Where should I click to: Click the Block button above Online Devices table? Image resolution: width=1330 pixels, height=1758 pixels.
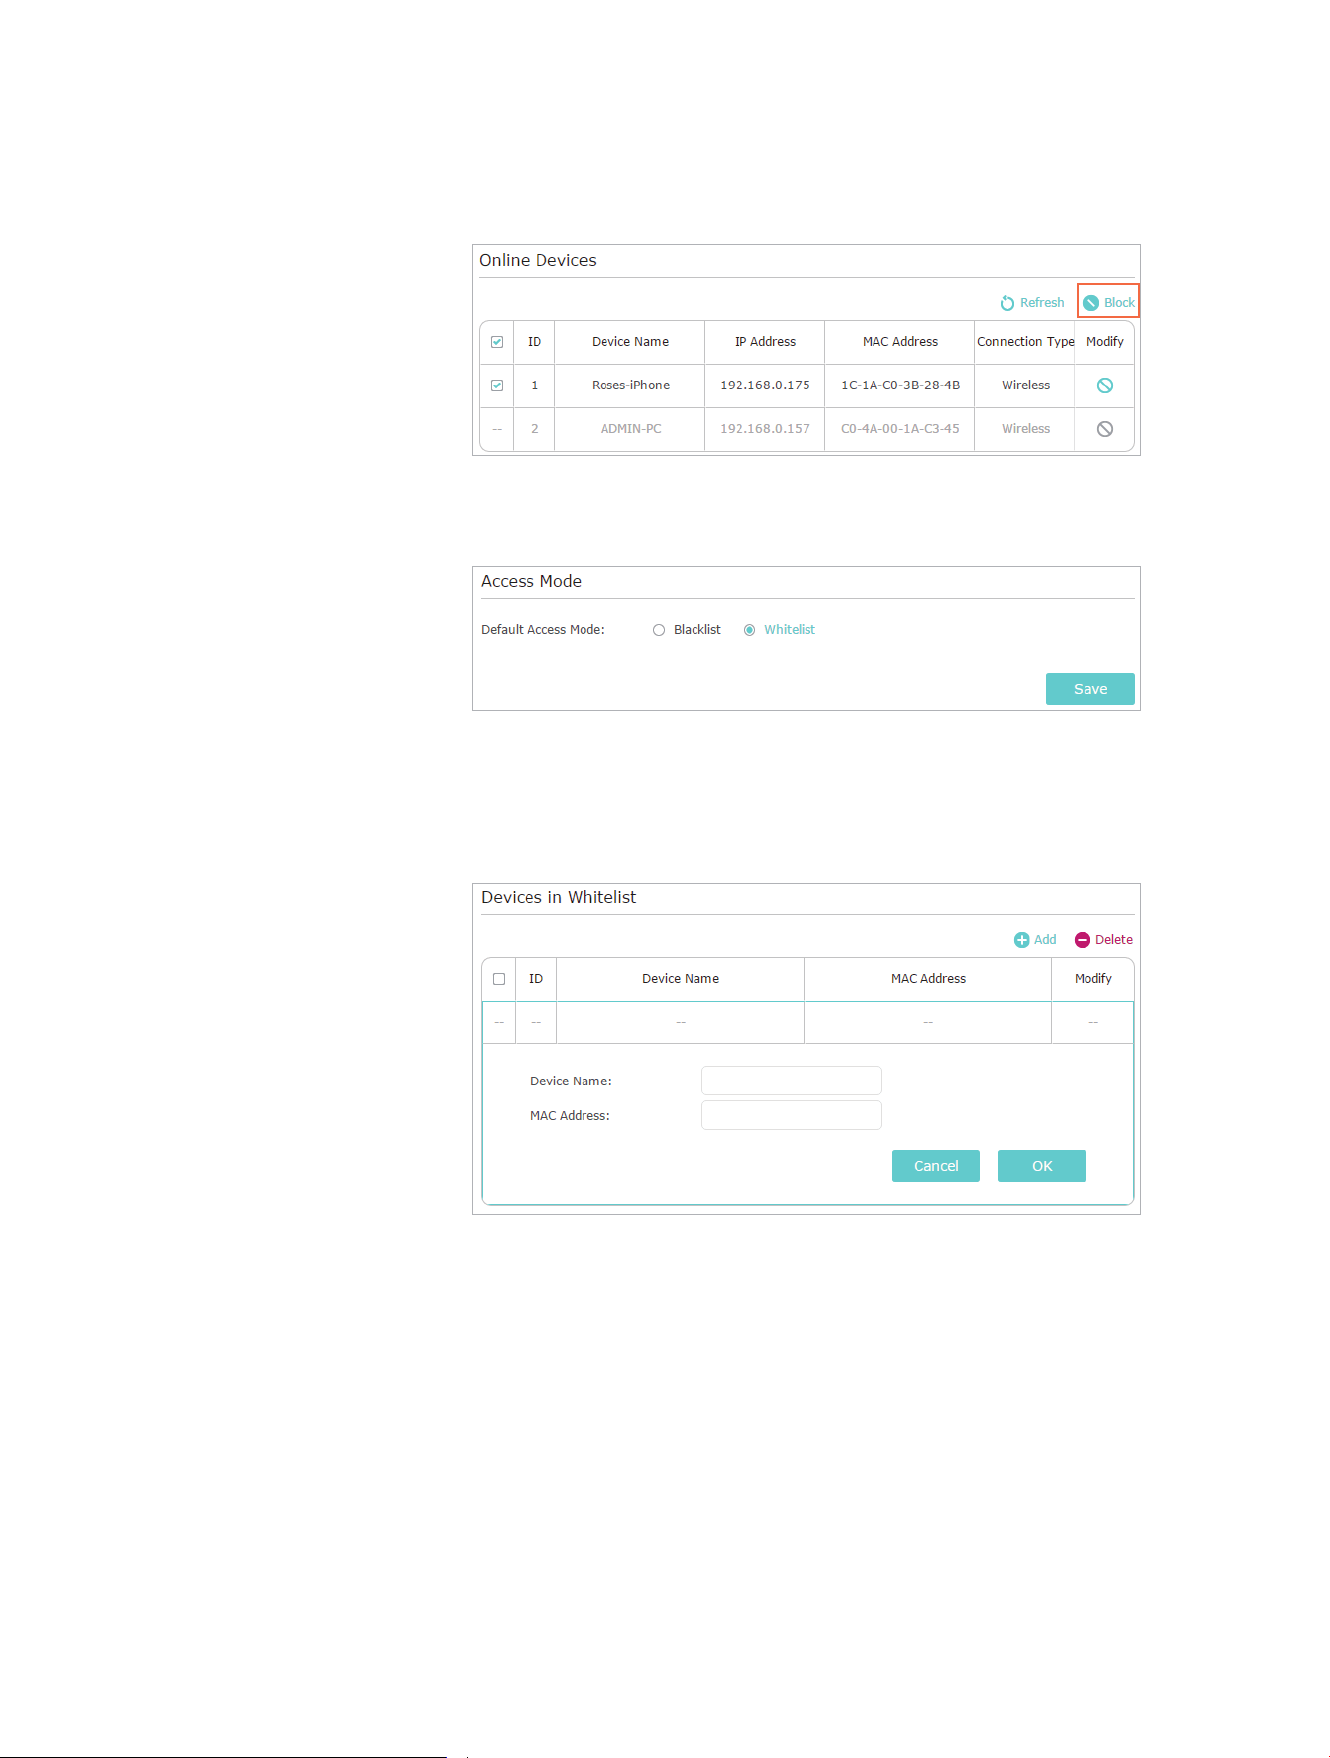pyautogui.click(x=1109, y=302)
